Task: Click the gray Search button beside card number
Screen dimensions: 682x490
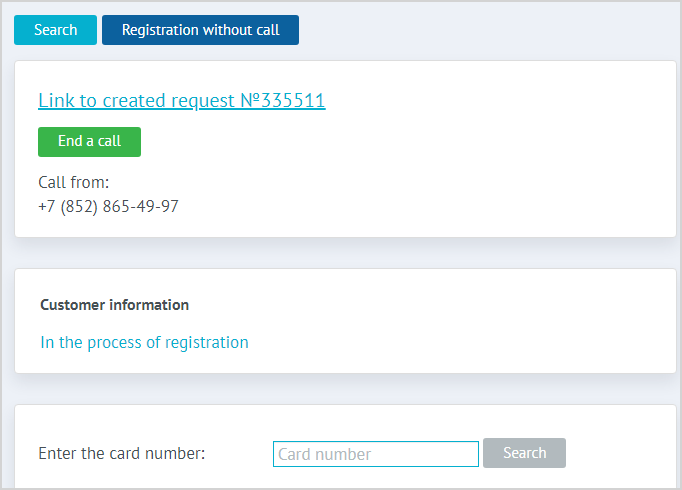Action: tap(524, 453)
